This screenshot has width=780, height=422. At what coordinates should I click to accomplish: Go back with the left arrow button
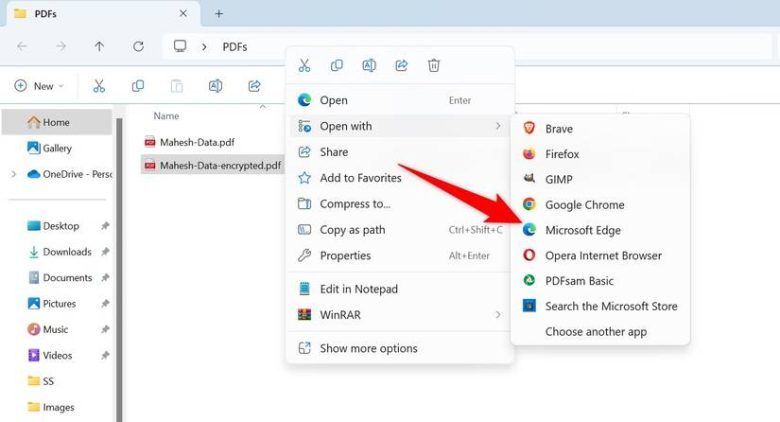click(22, 46)
